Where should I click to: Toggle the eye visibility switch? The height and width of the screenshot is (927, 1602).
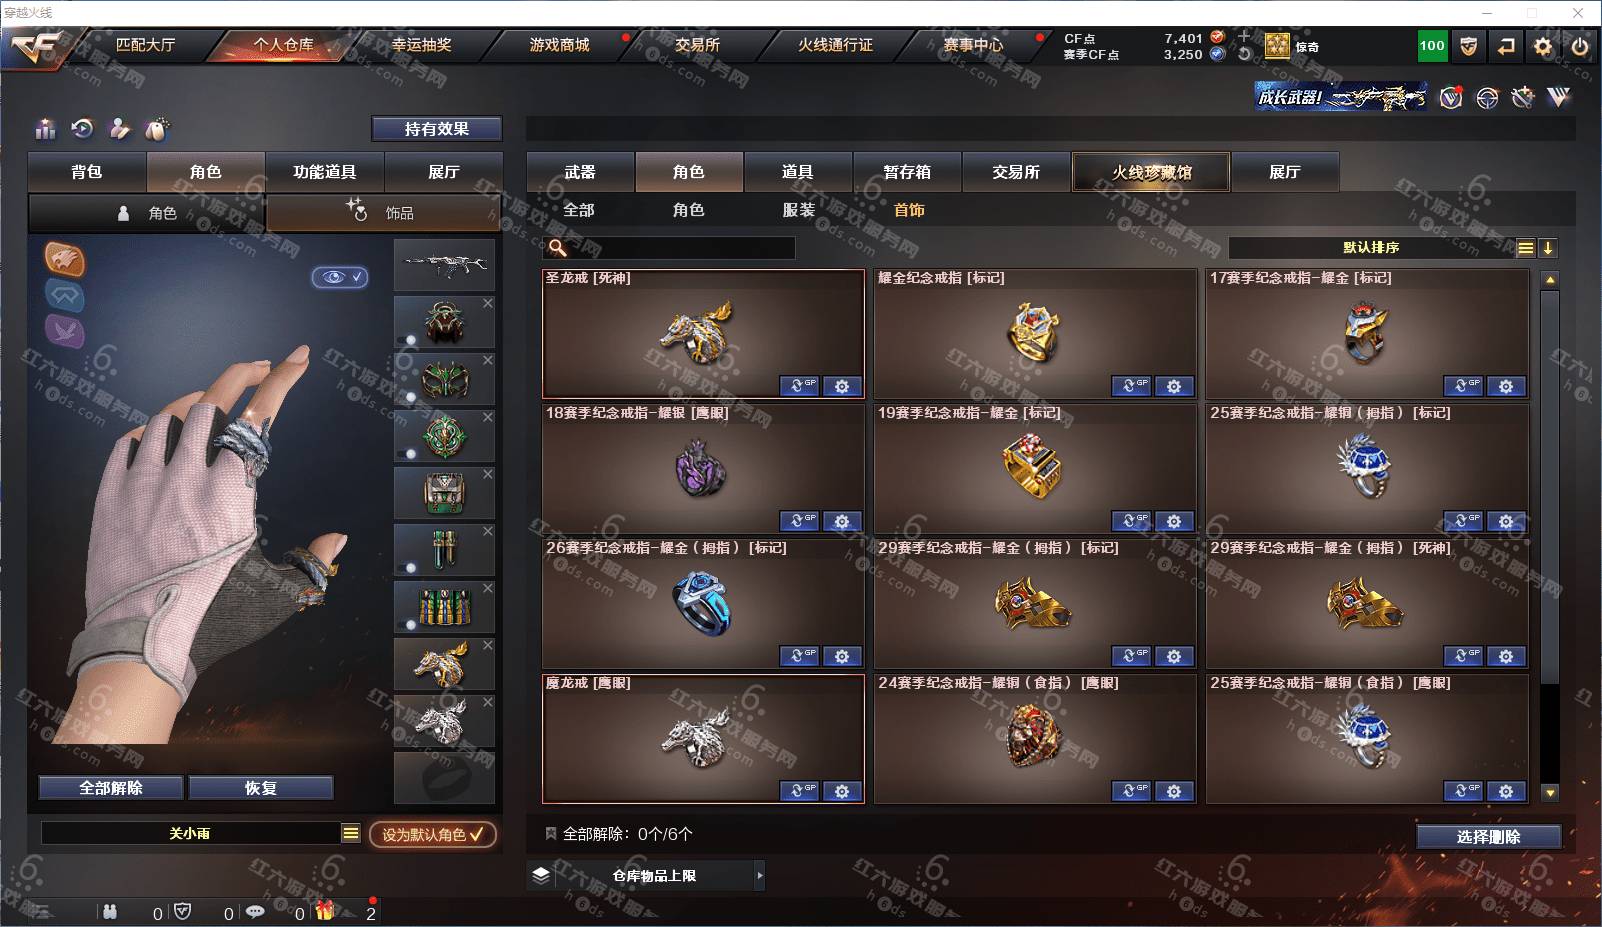pyautogui.click(x=340, y=277)
